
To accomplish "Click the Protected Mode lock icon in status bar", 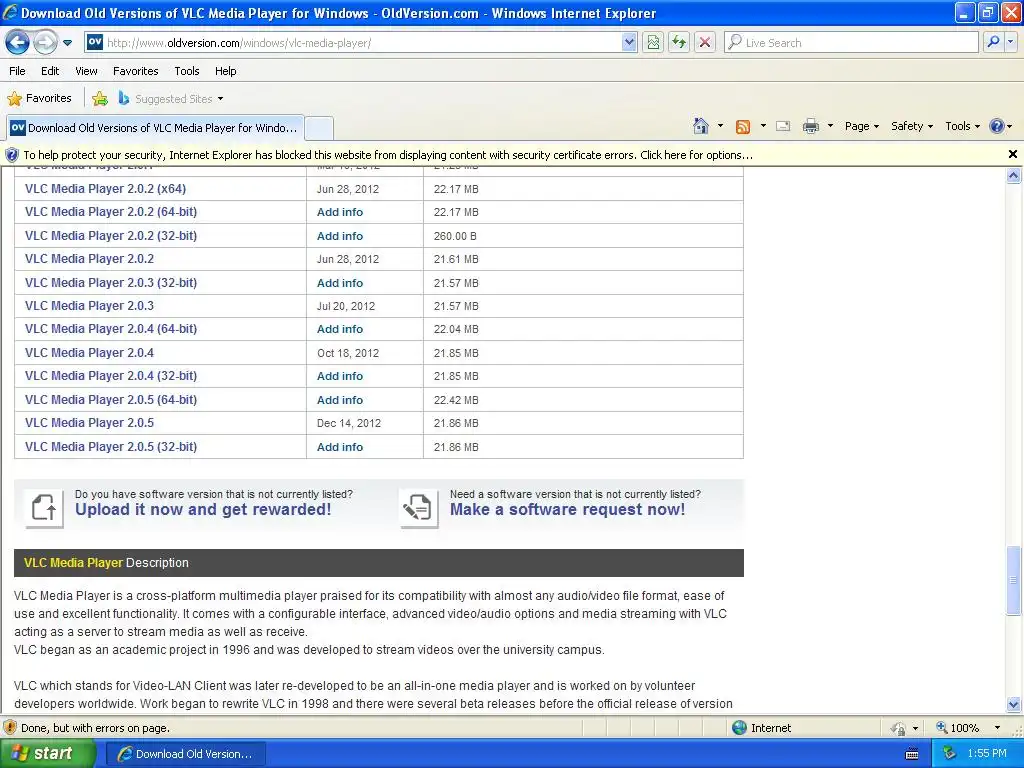I will 899,728.
